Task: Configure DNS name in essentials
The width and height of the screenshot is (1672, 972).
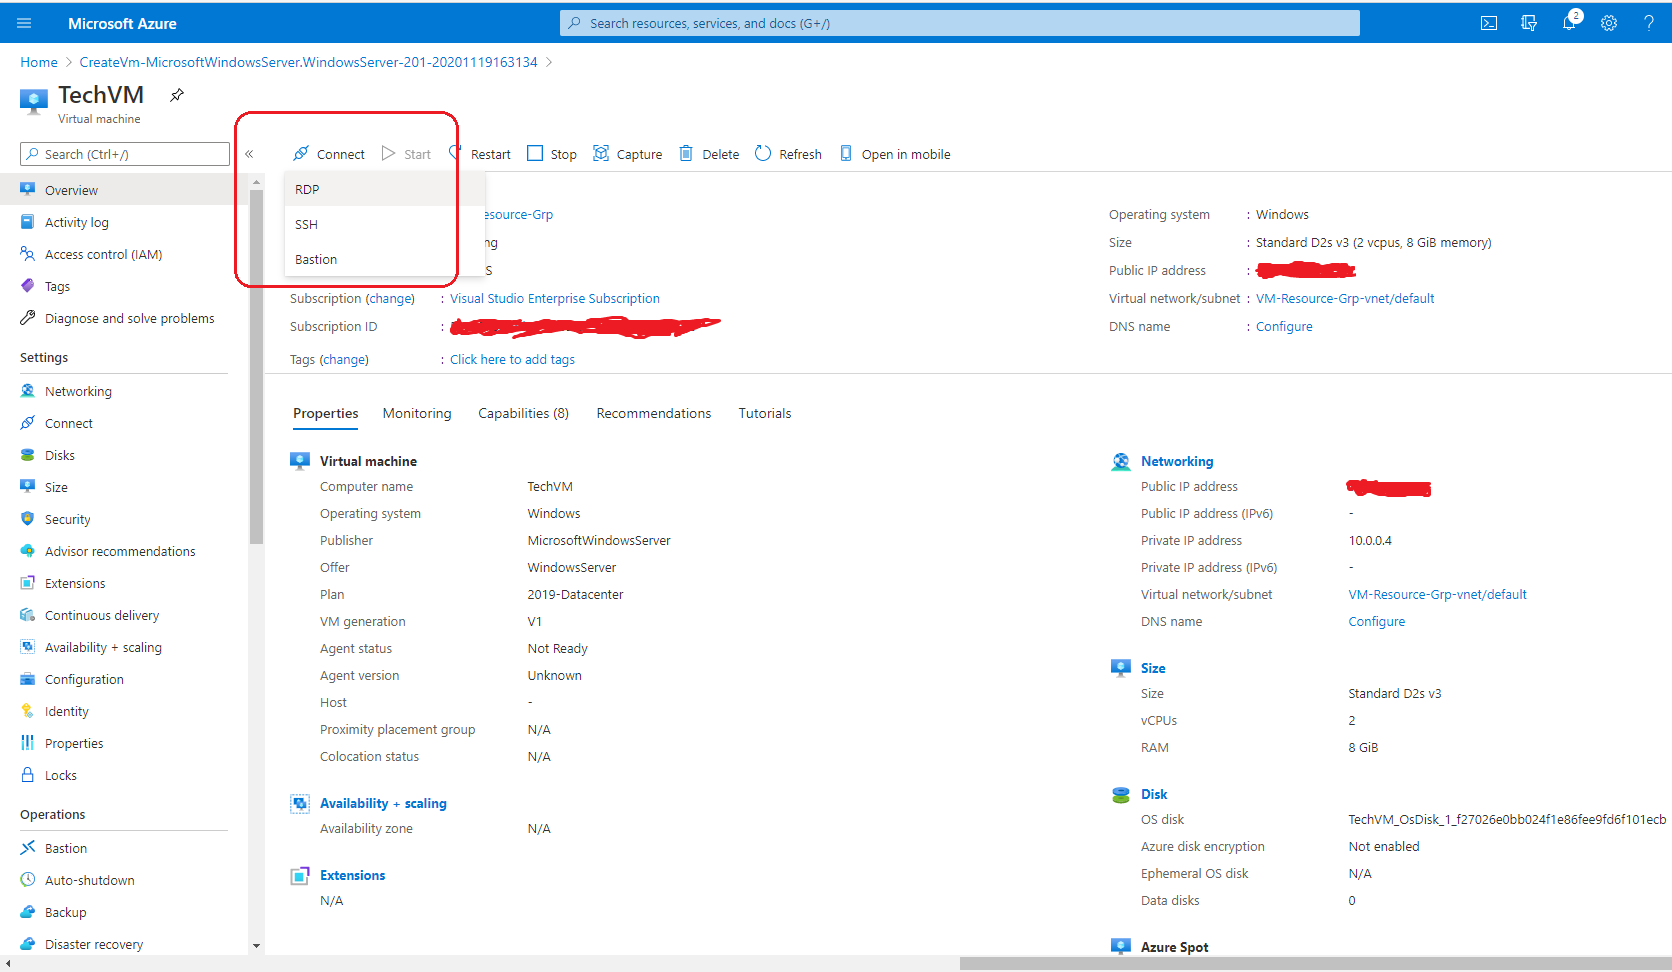Action: [x=1284, y=326]
